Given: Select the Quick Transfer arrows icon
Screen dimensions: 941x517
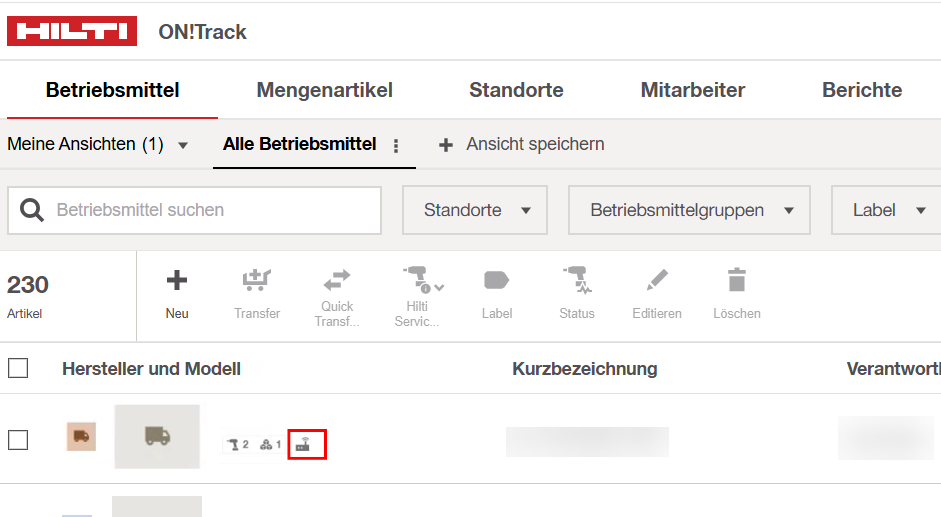Looking at the screenshot, I should 337,281.
